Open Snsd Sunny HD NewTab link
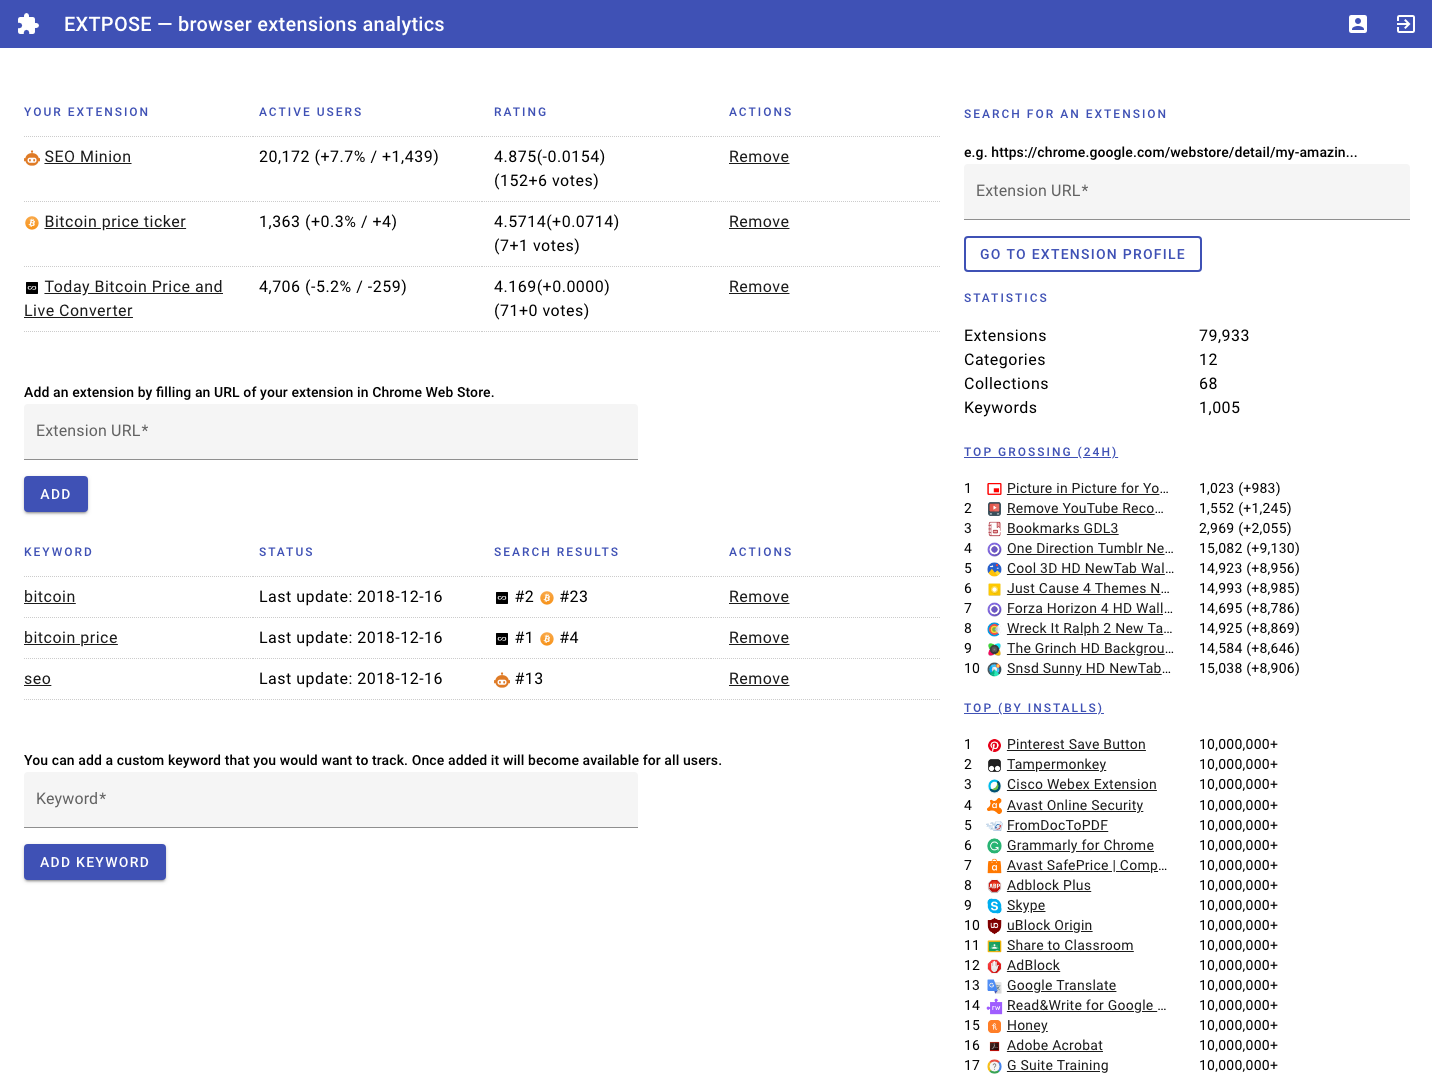1432x1074 pixels. tap(1089, 668)
